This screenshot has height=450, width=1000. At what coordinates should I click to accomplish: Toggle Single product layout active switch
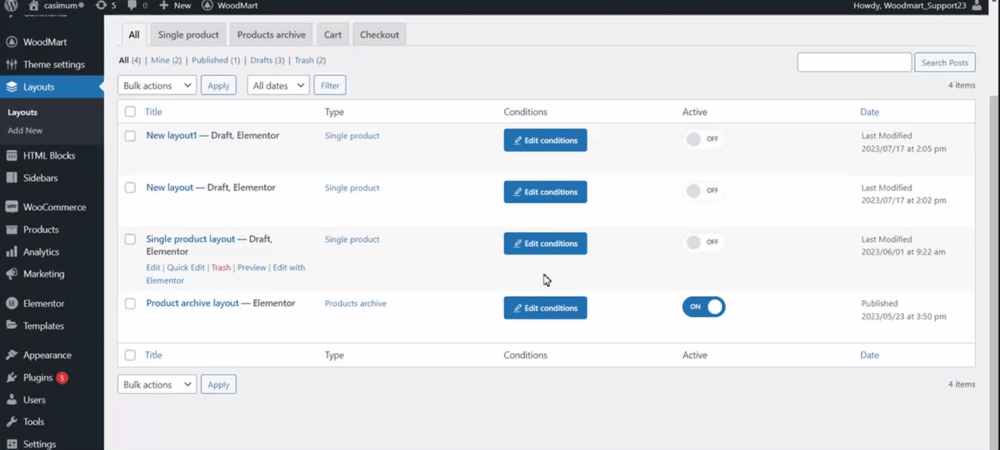[703, 242]
